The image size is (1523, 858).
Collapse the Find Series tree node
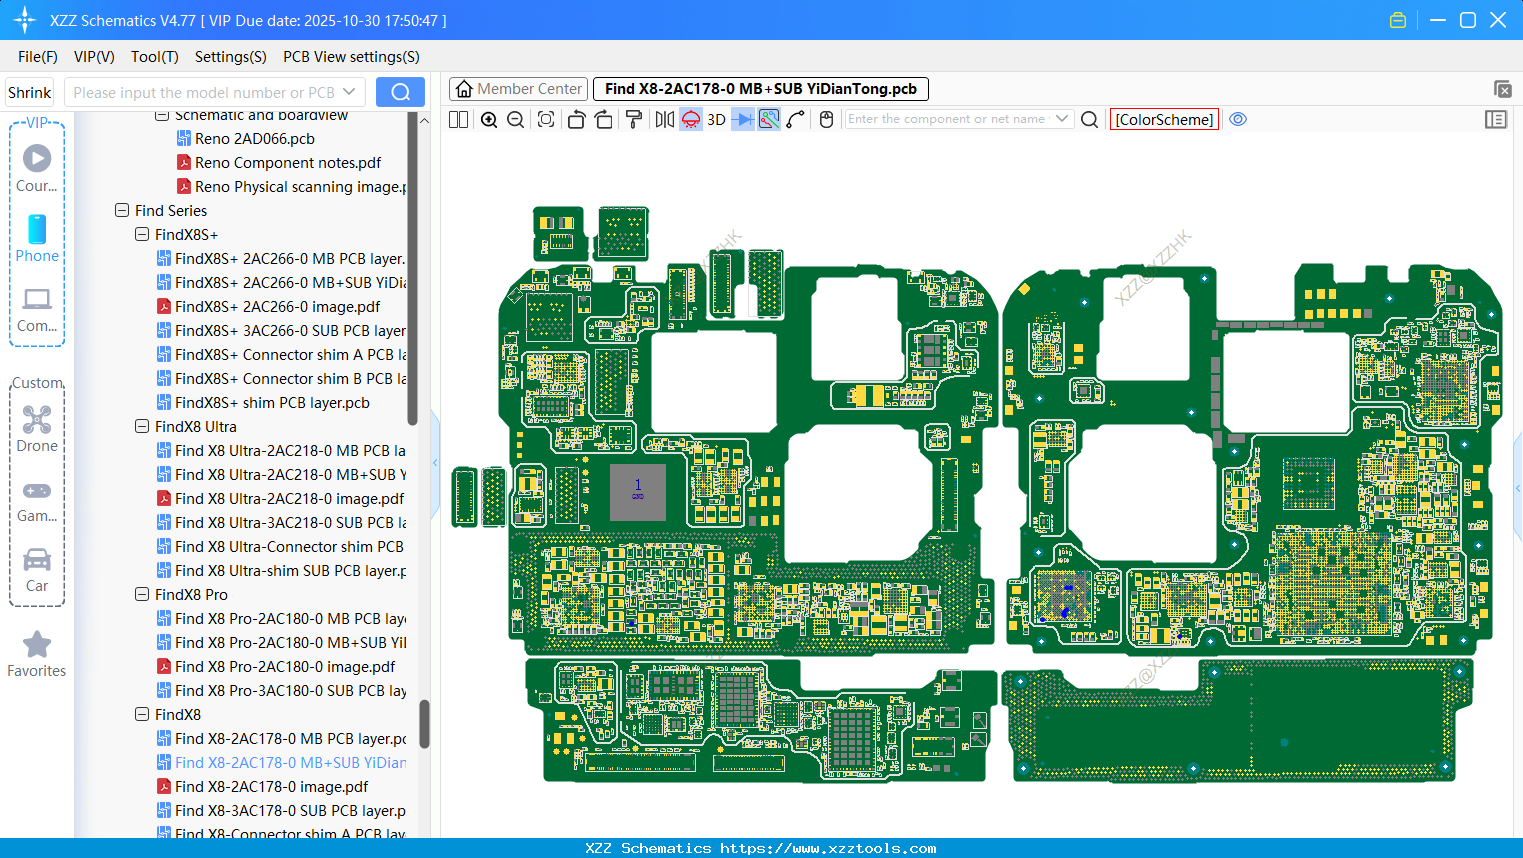pos(122,211)
